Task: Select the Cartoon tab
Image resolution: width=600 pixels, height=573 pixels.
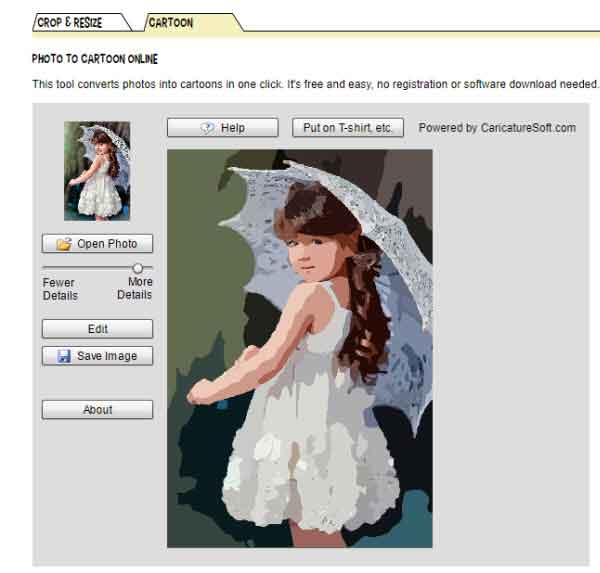Action: pyautogui.click(x=192, y=22)
